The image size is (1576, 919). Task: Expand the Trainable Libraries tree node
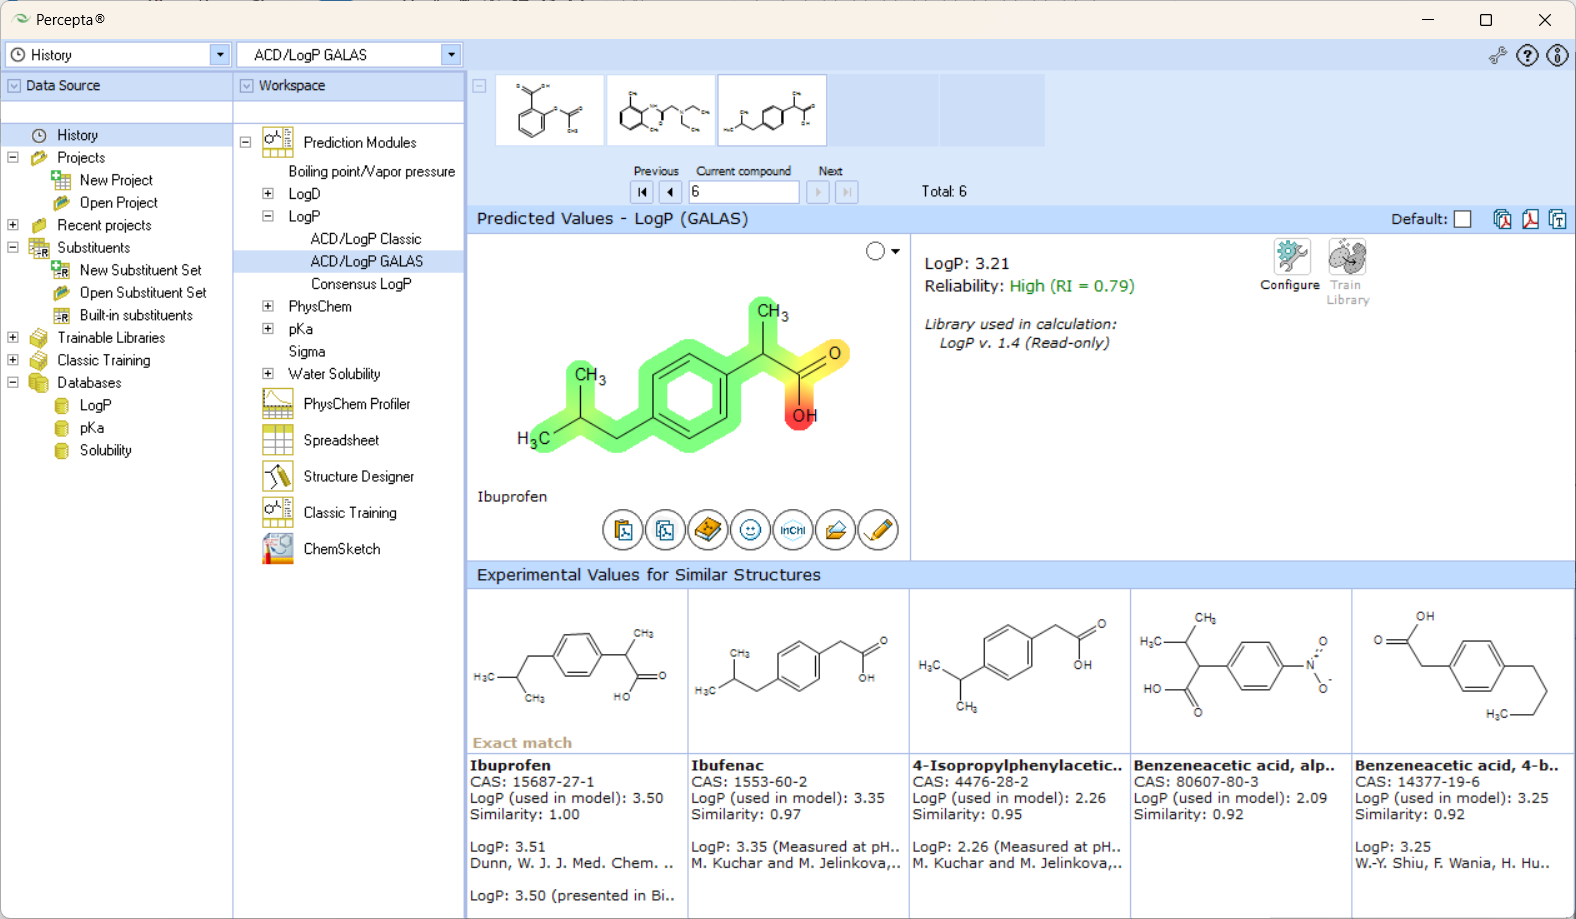(13, 338)
